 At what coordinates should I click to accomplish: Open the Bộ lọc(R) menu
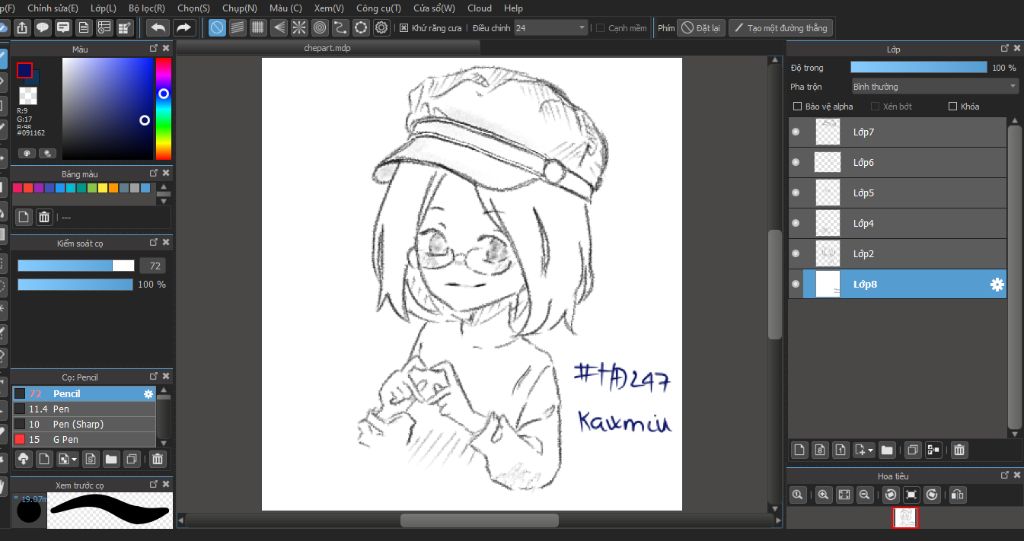146,8
